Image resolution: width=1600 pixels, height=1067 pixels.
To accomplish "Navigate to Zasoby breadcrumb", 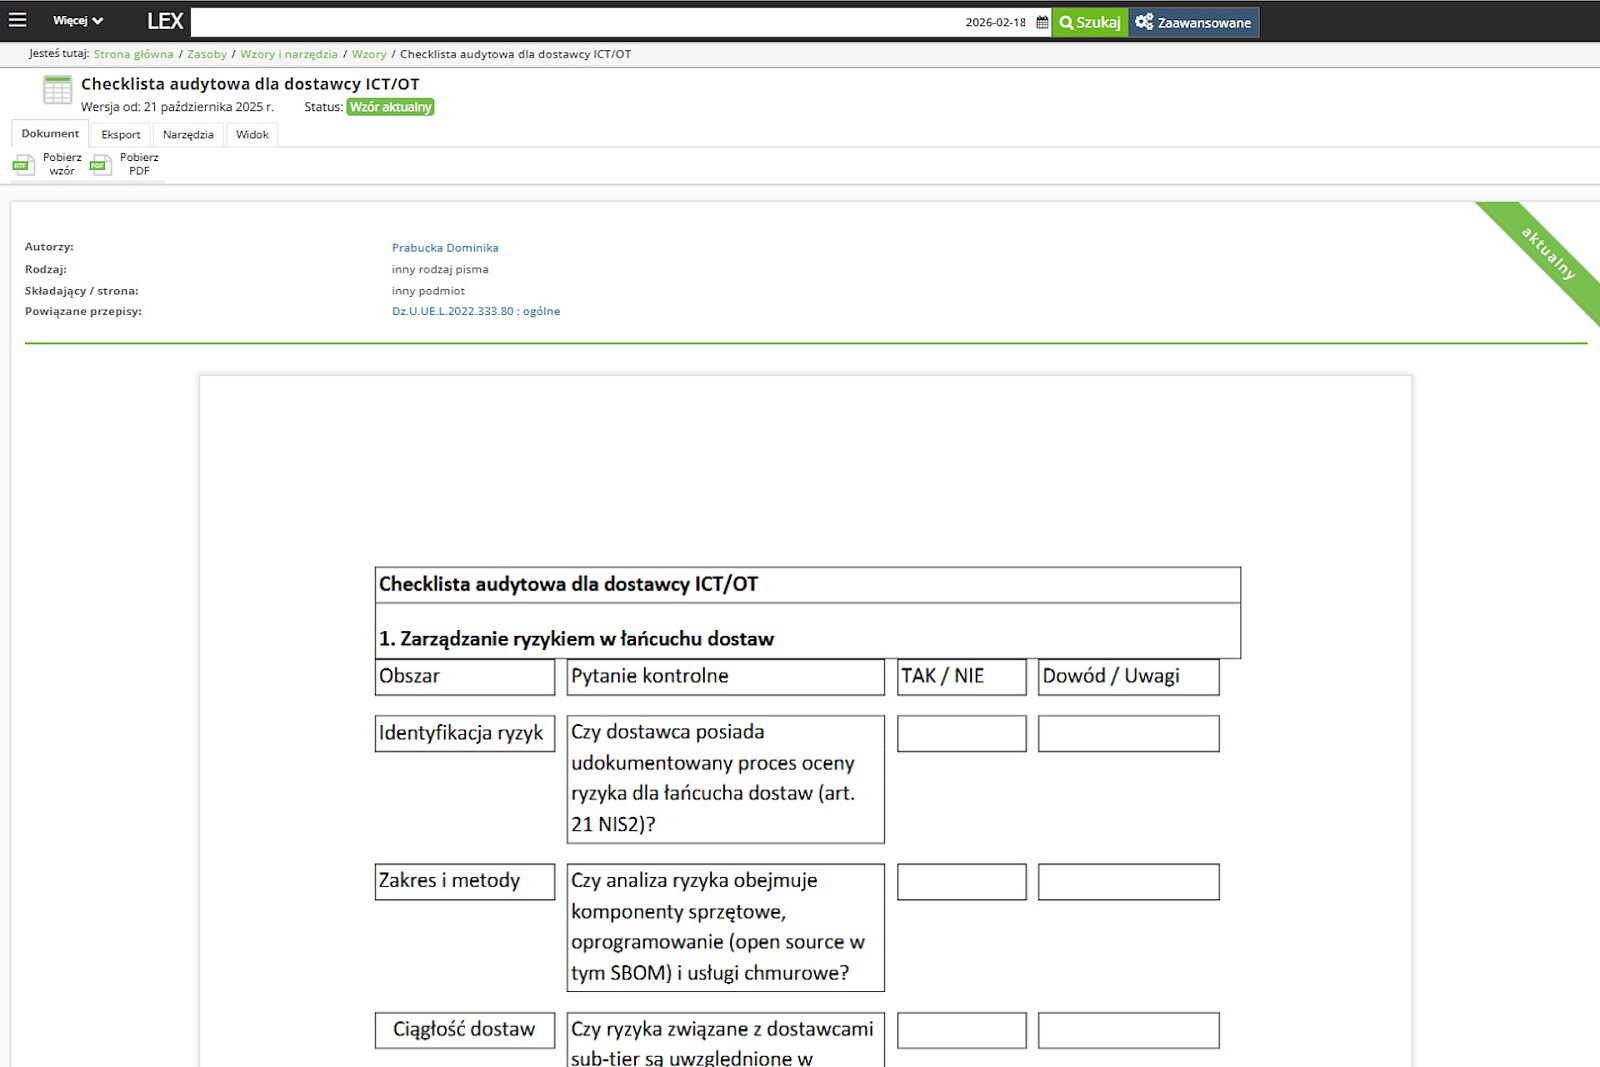I will pos(207,54).
